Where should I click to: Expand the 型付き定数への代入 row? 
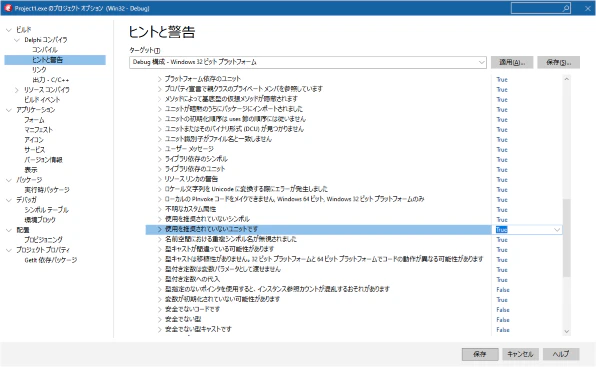(x=160, y=279)
